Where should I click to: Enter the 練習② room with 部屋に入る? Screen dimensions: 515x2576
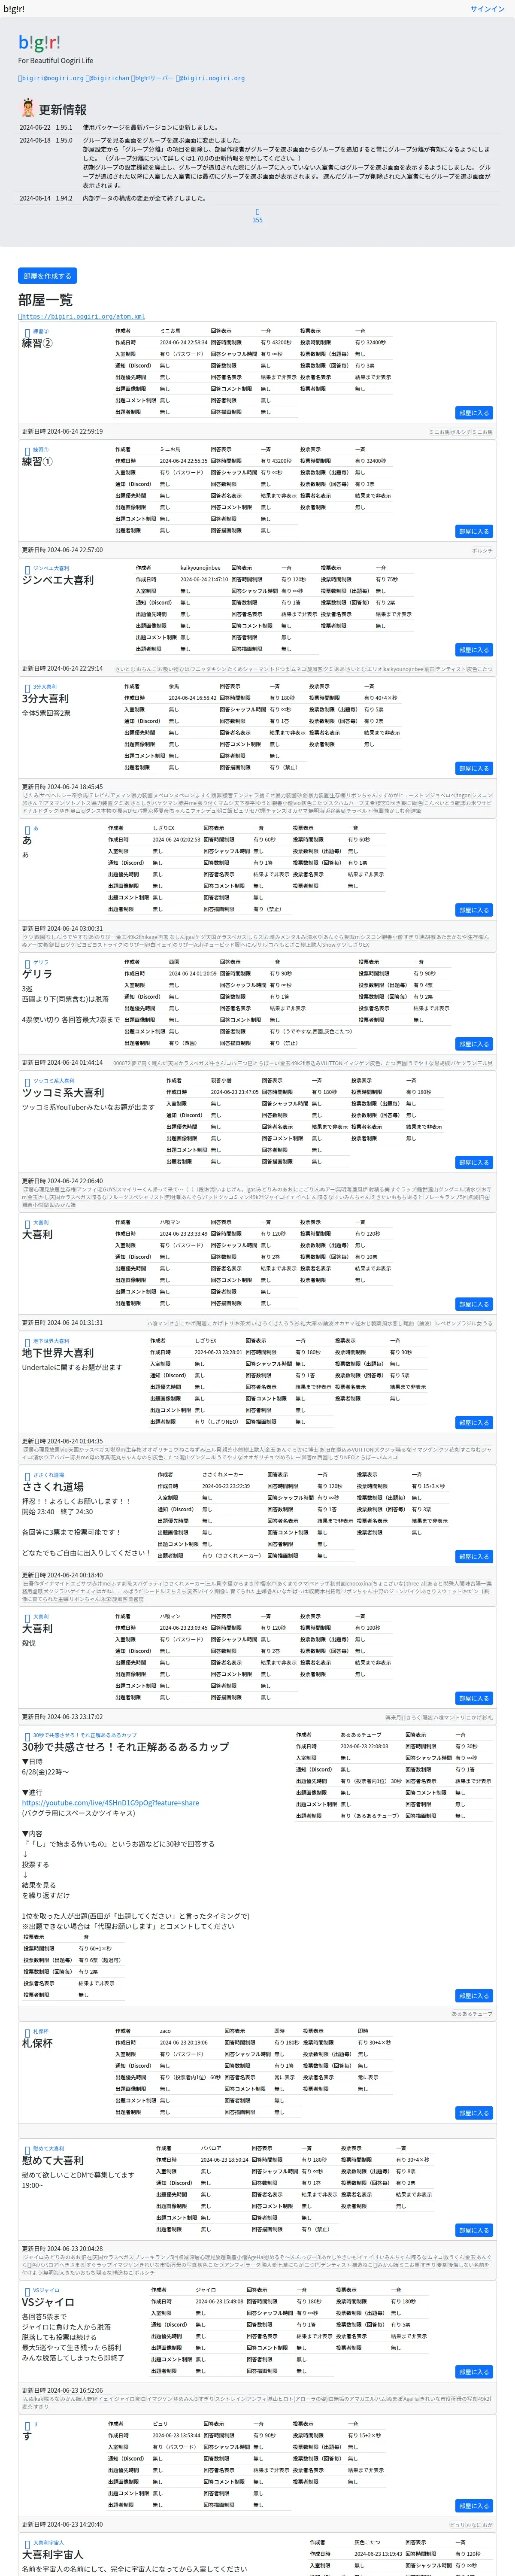(x=474, y=412)
